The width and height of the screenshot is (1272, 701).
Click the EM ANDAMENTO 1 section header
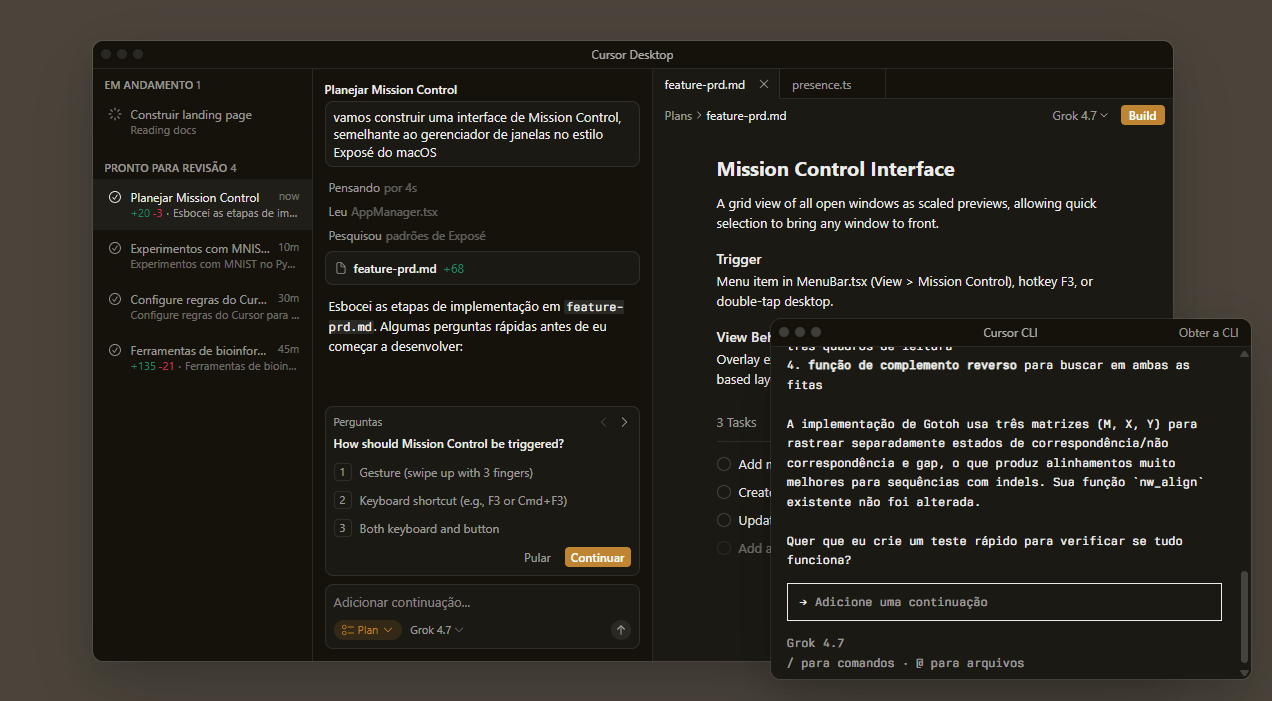tap(153, 85)
